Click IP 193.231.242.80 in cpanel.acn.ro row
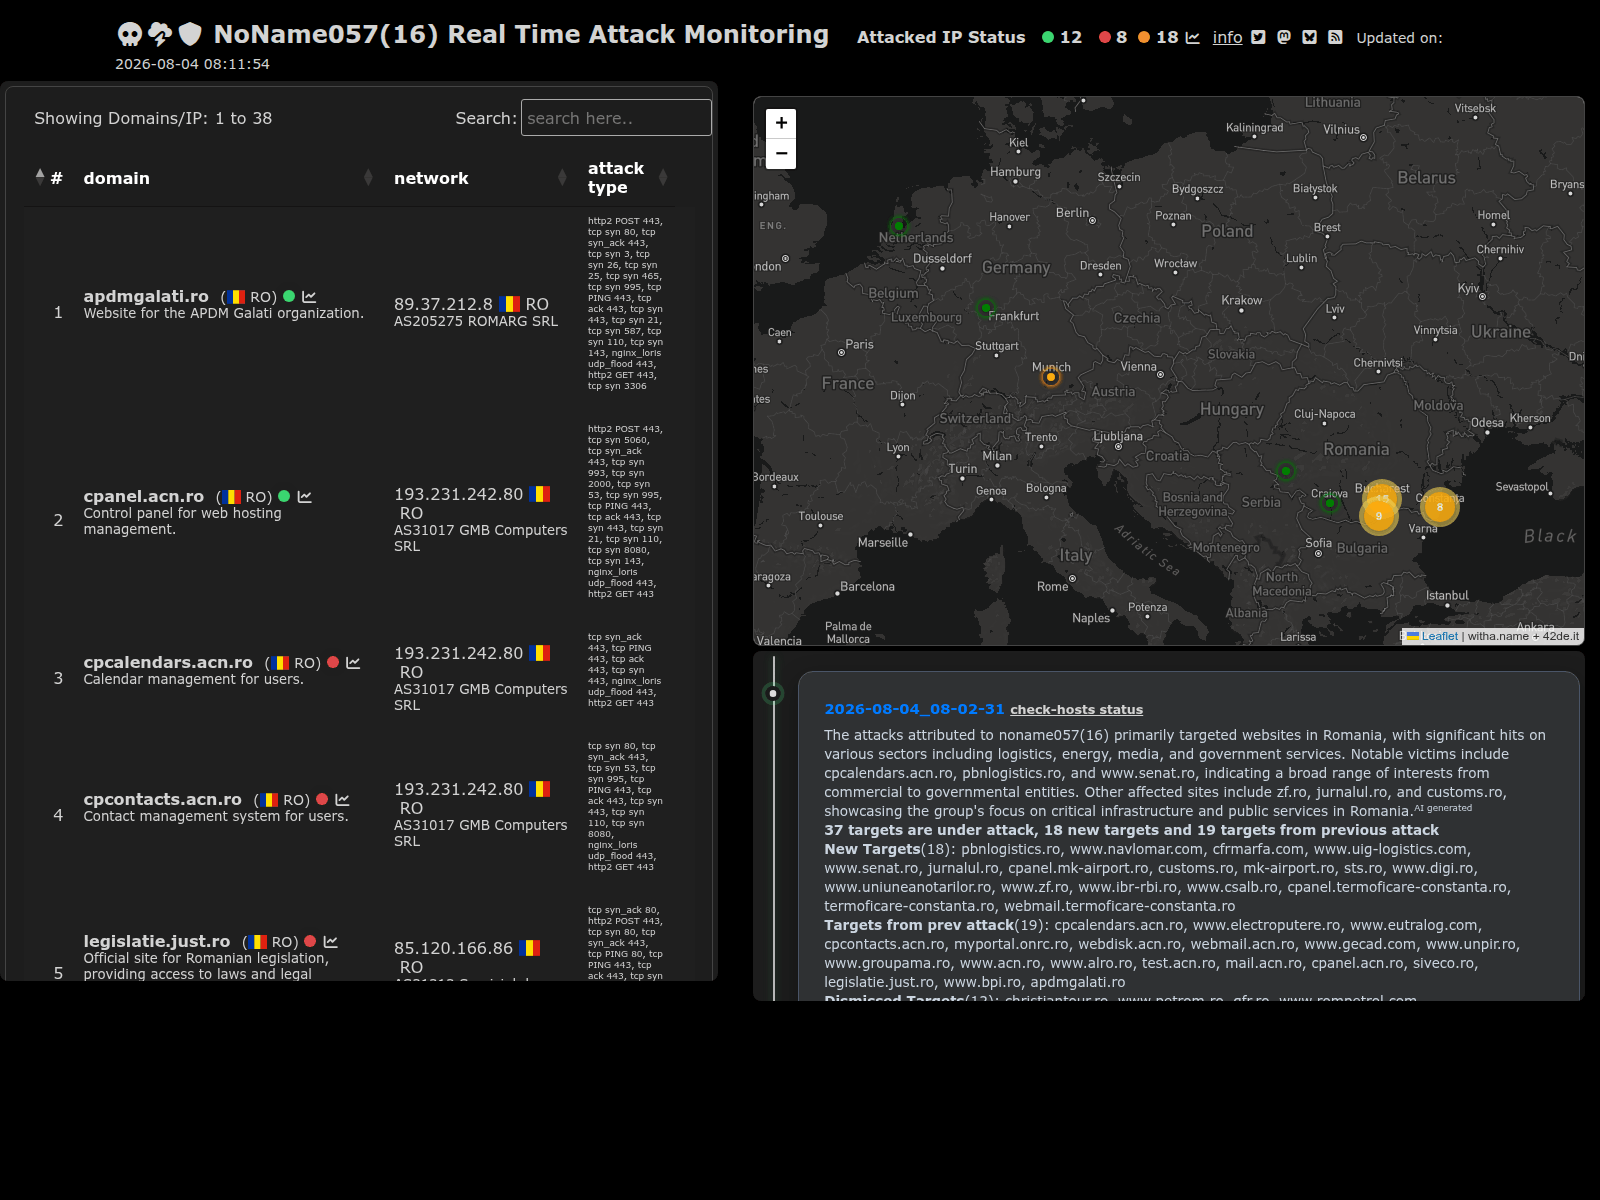The height and width of the screenshot is (1200, 1600). (x=458, y=494)
